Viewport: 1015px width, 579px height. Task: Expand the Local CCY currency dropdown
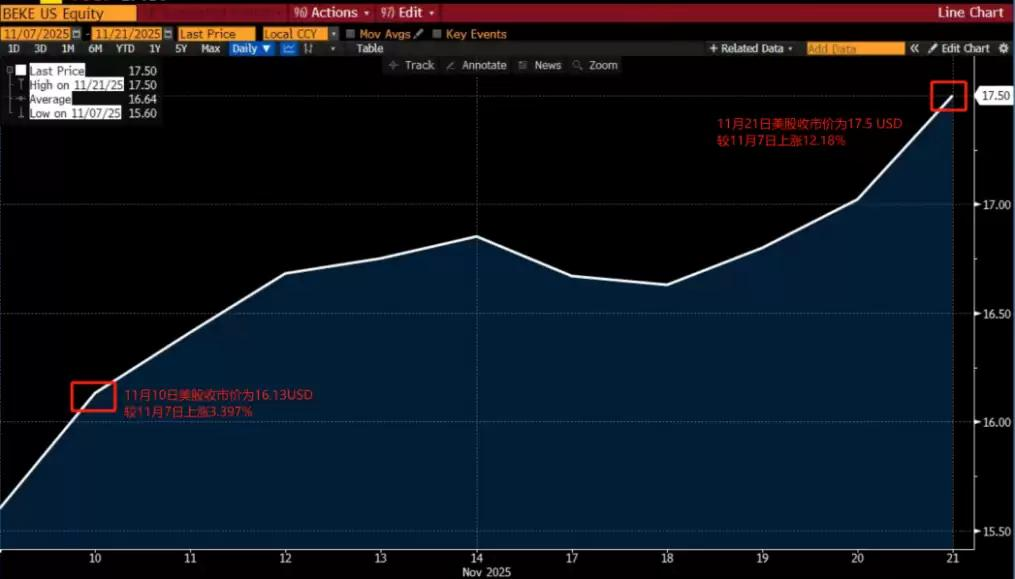333,34
